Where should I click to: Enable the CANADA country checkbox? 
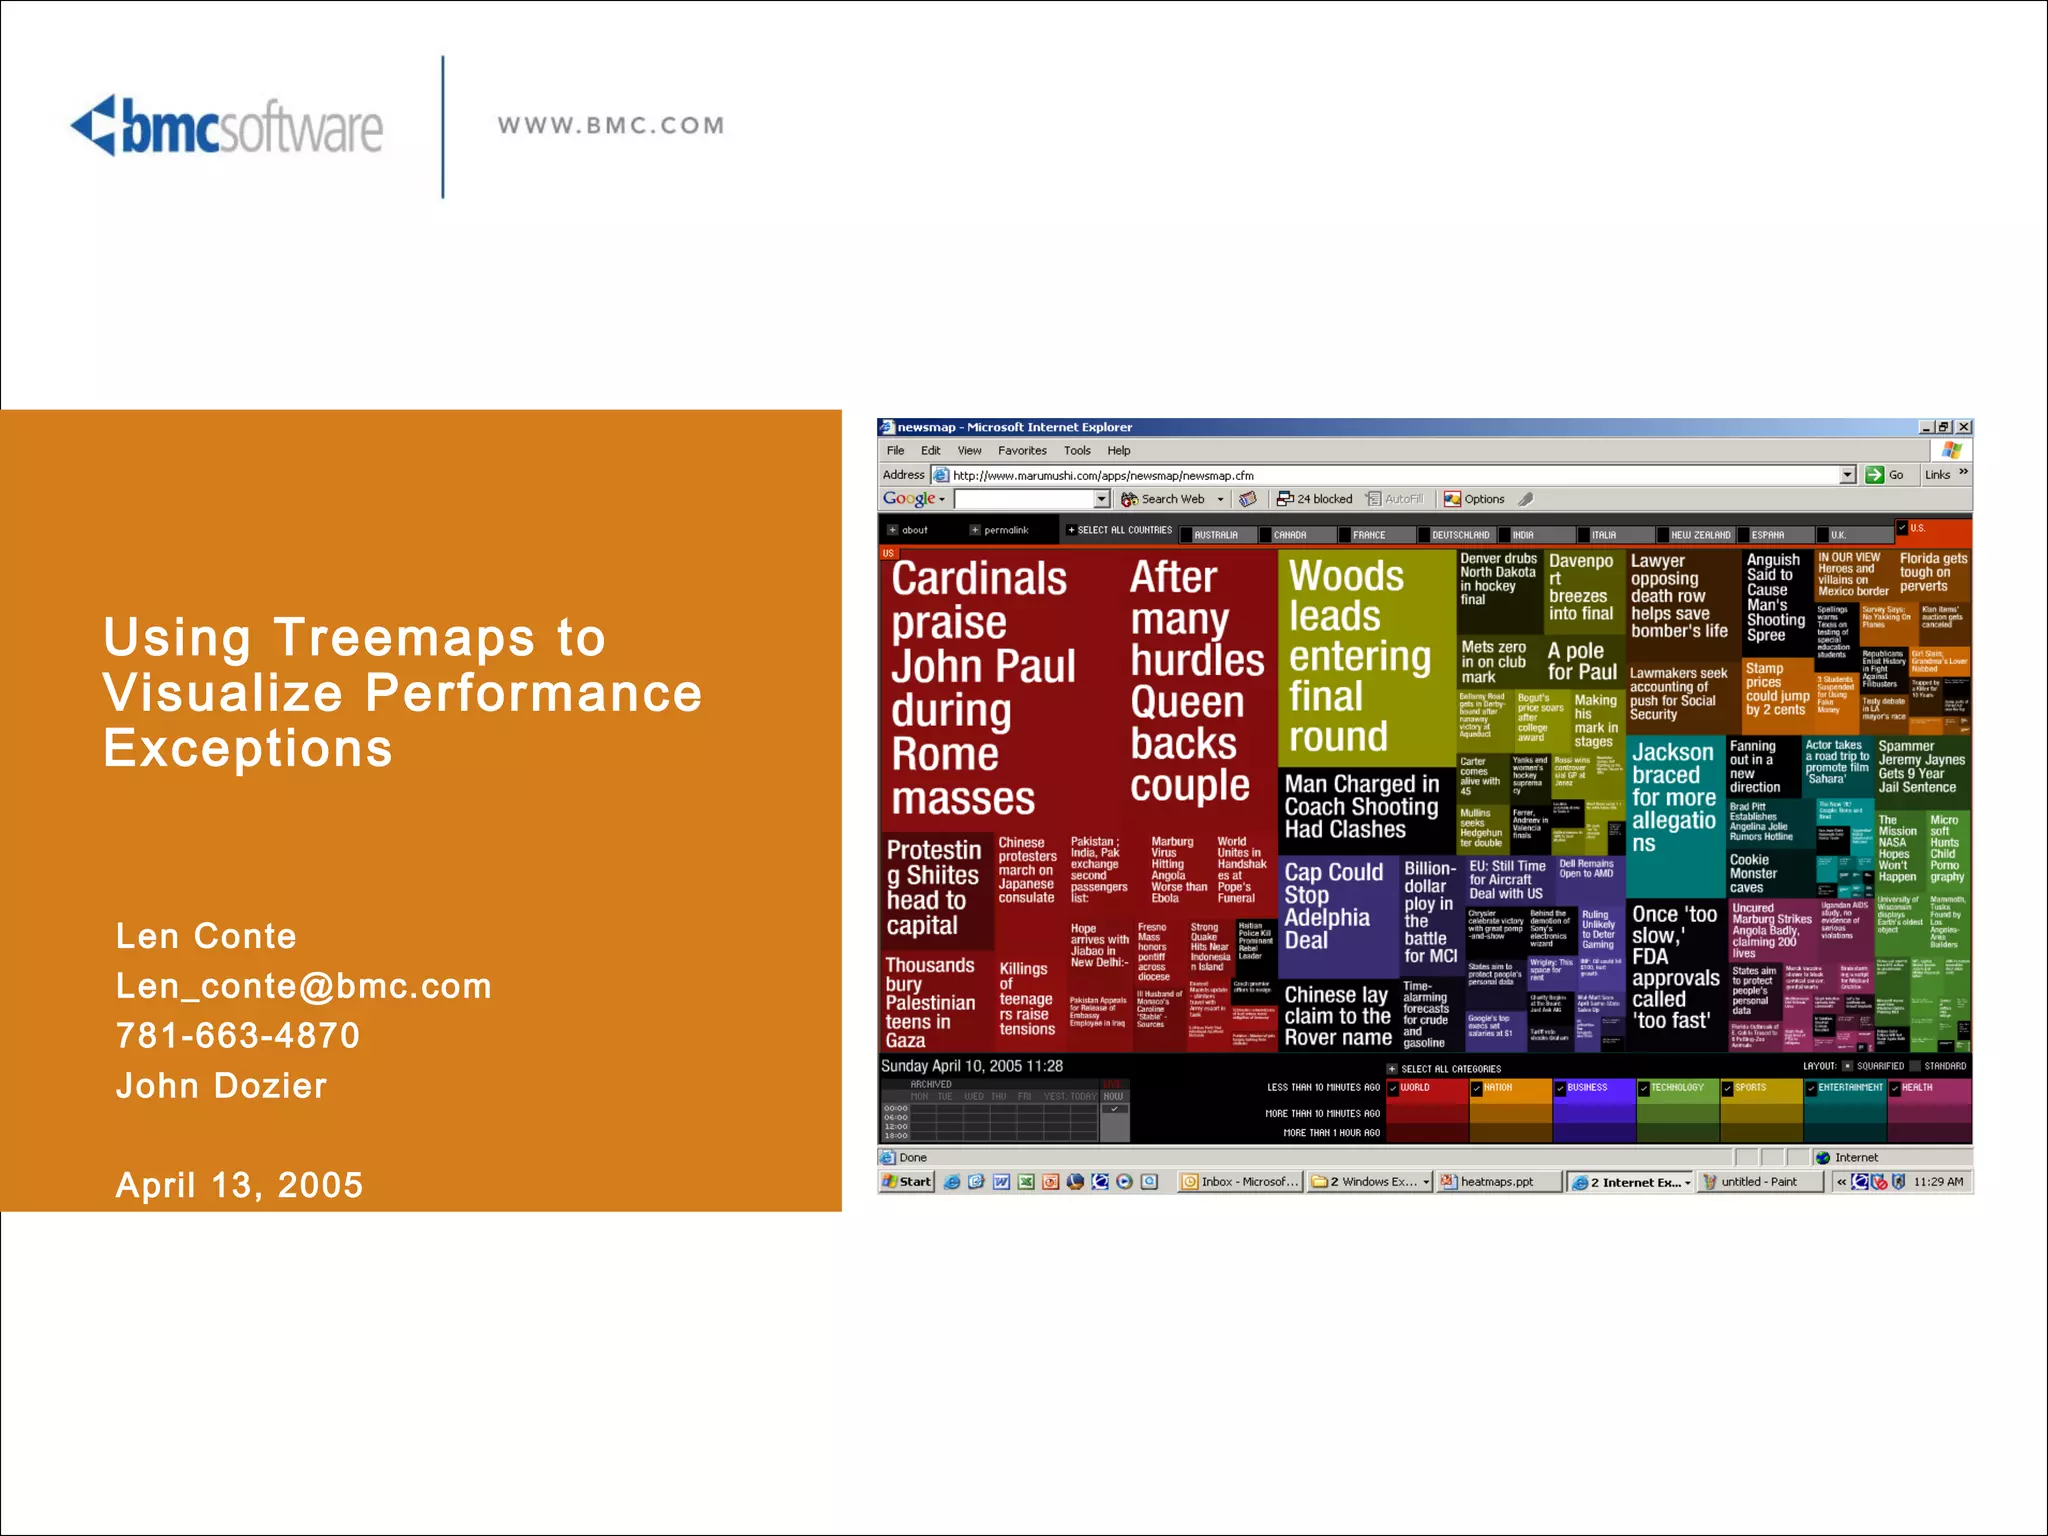point(1265,535)
